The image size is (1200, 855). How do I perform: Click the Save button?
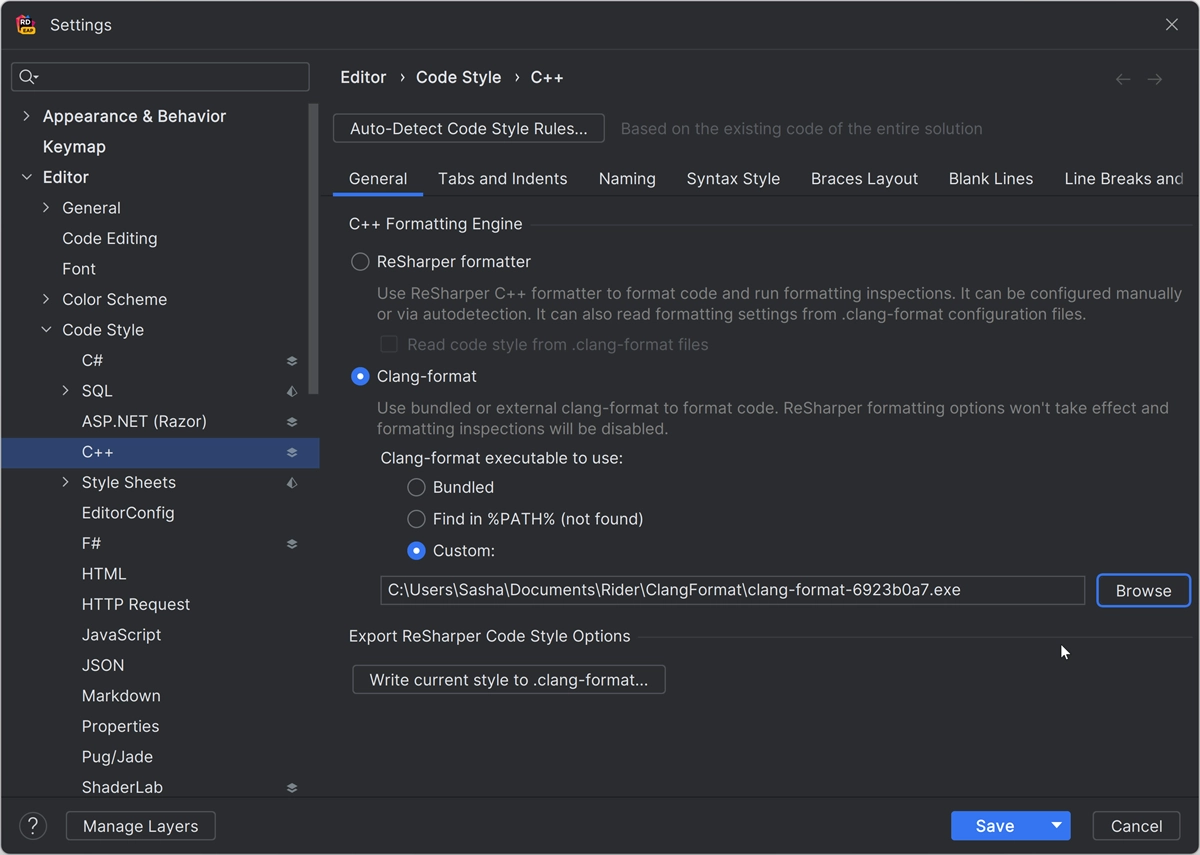coord(996,826)
